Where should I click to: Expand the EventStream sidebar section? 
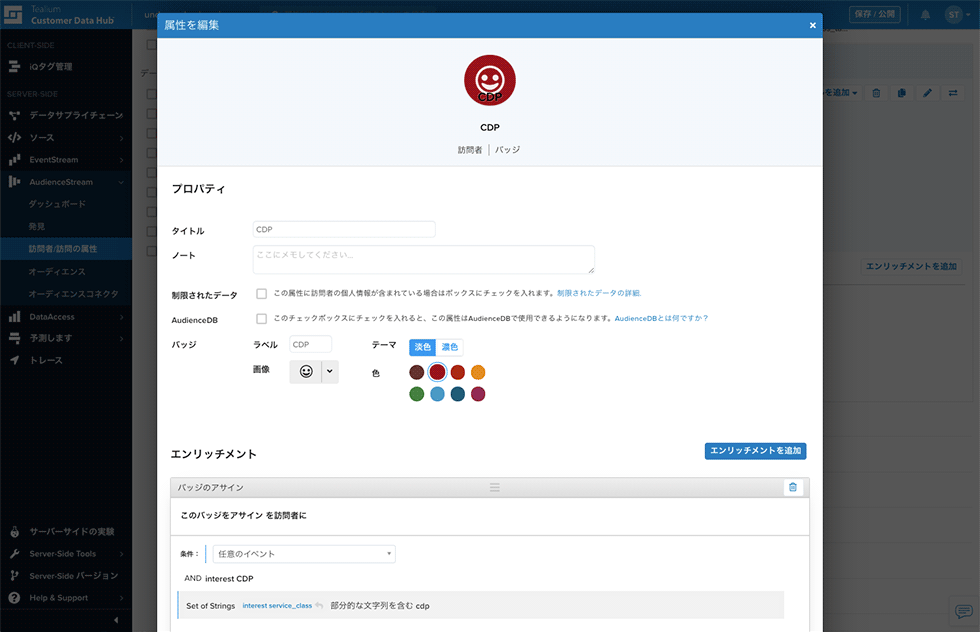pos(66,160)
